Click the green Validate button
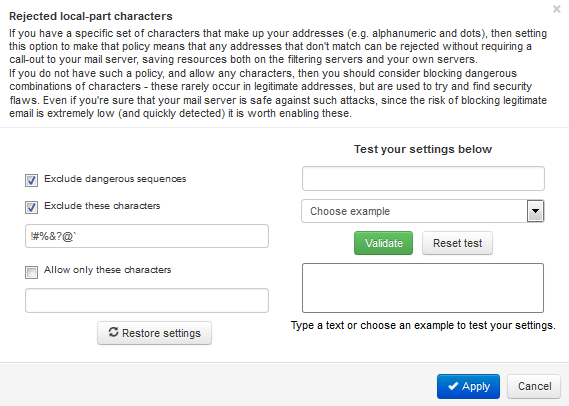 383,243
